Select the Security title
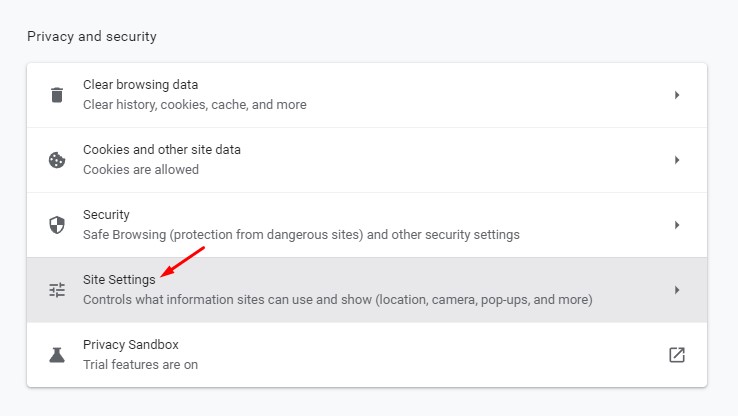The image size is (738, 416). tap(106, 215)
